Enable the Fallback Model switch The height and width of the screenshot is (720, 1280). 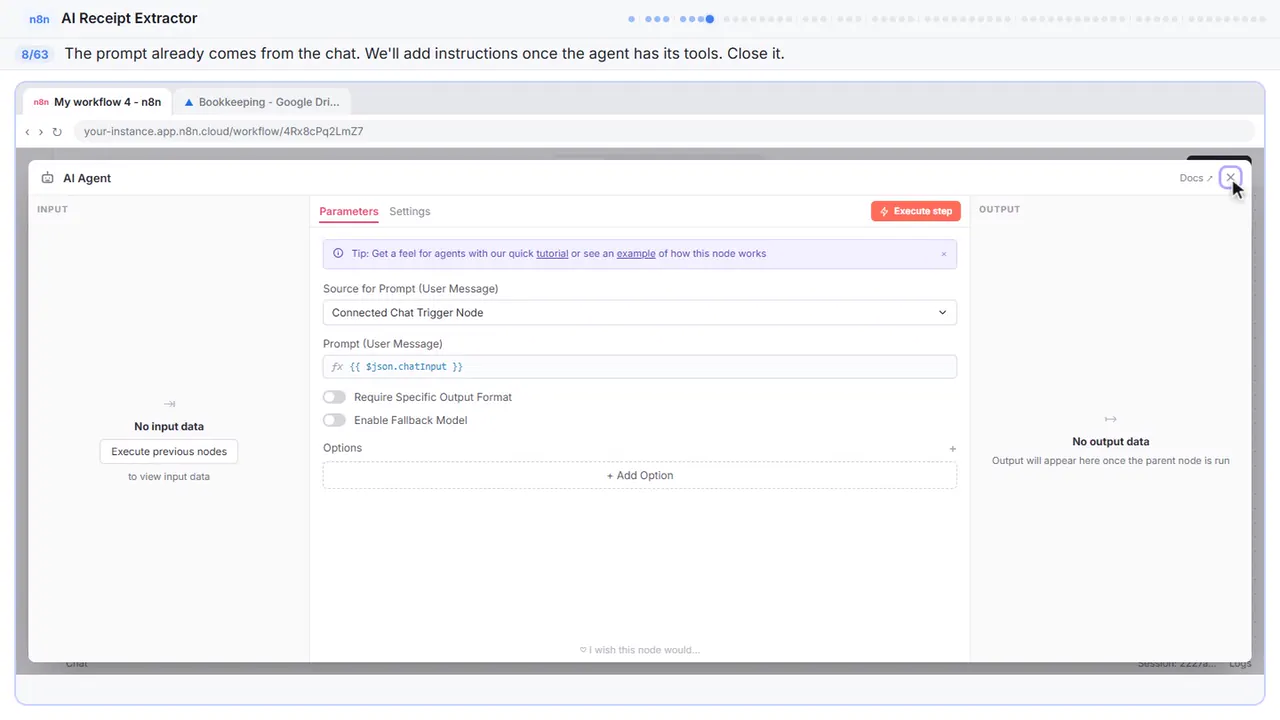pyautogui.click(x=334, y=420)
